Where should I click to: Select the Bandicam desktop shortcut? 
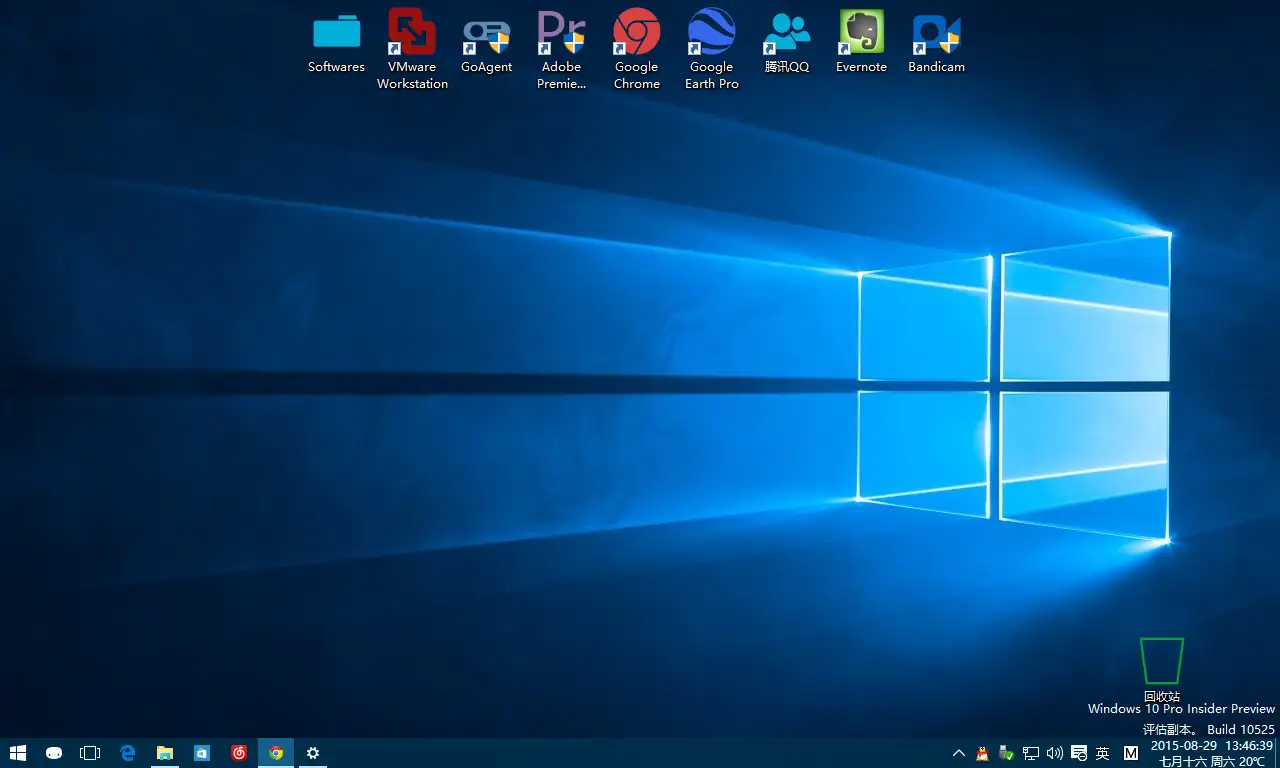[x=937, y=42]
